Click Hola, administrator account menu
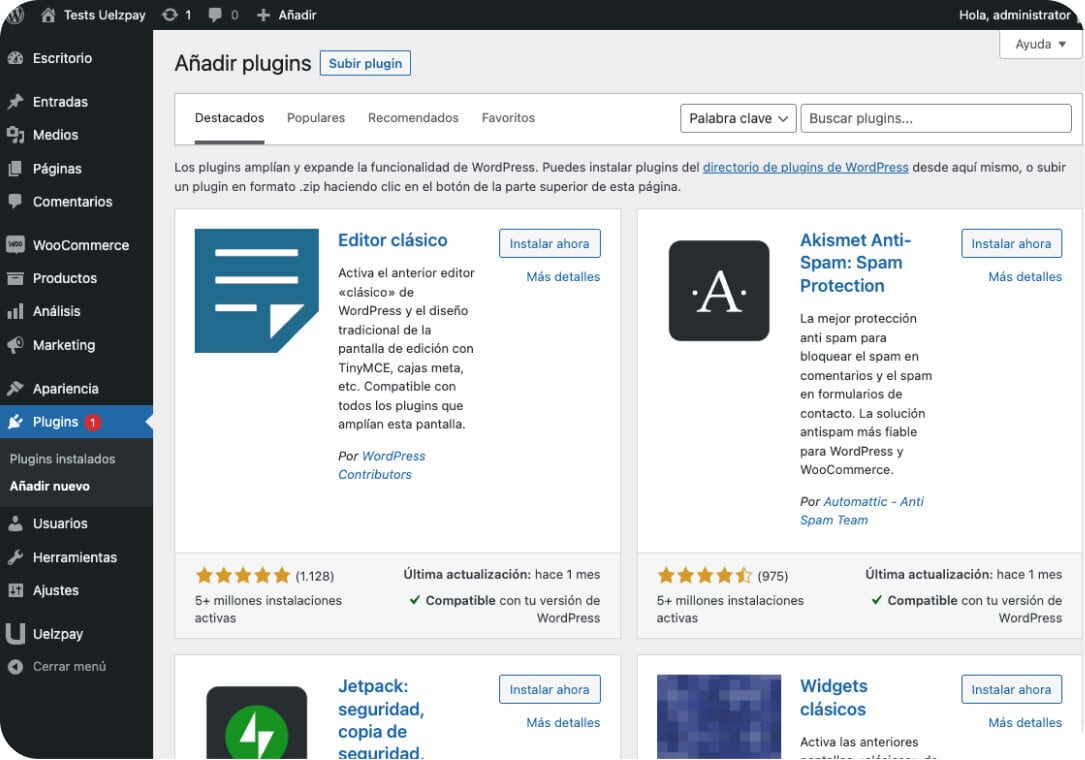This screenshot has width=1085, height=760. click(x=1014, y=15)
